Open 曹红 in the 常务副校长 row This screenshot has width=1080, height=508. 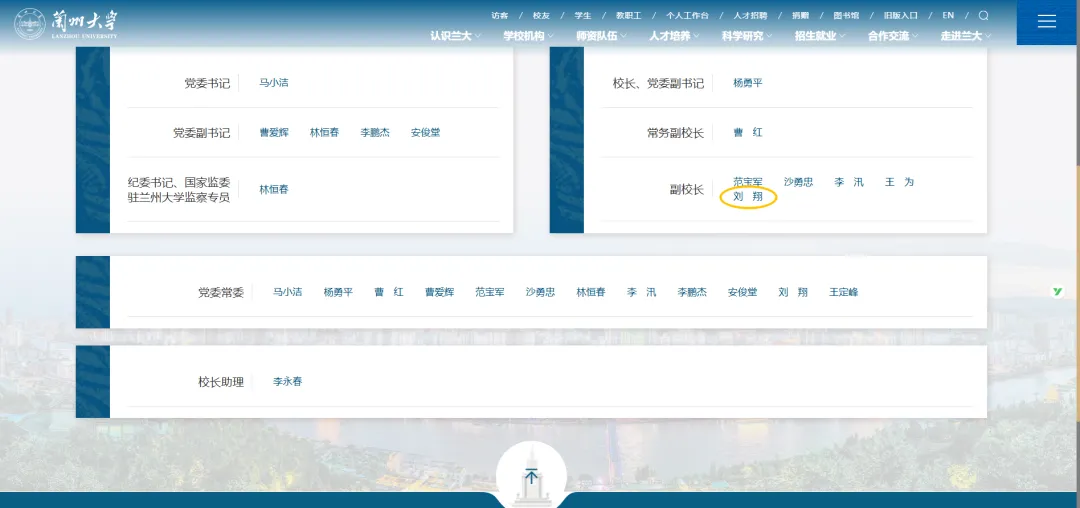coord(748,132)
